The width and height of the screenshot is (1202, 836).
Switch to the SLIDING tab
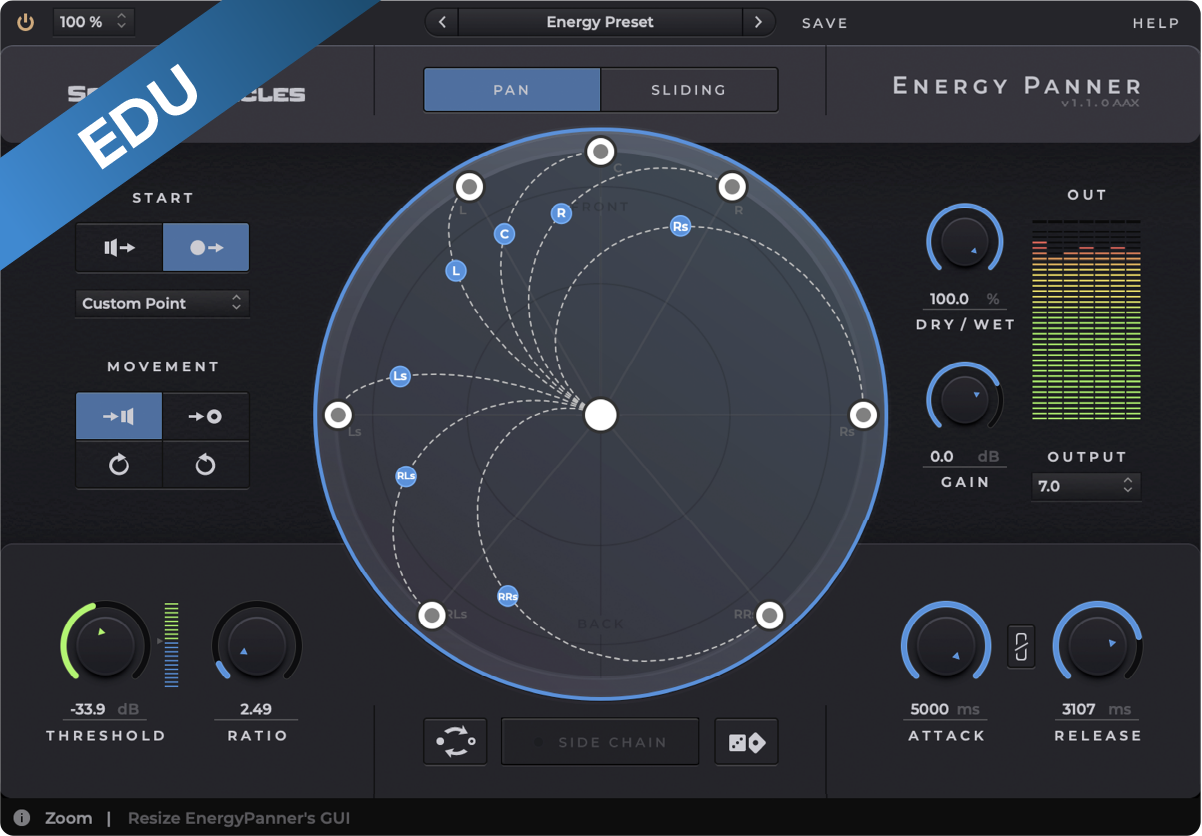pyautogui.click(x=689, y=90)
